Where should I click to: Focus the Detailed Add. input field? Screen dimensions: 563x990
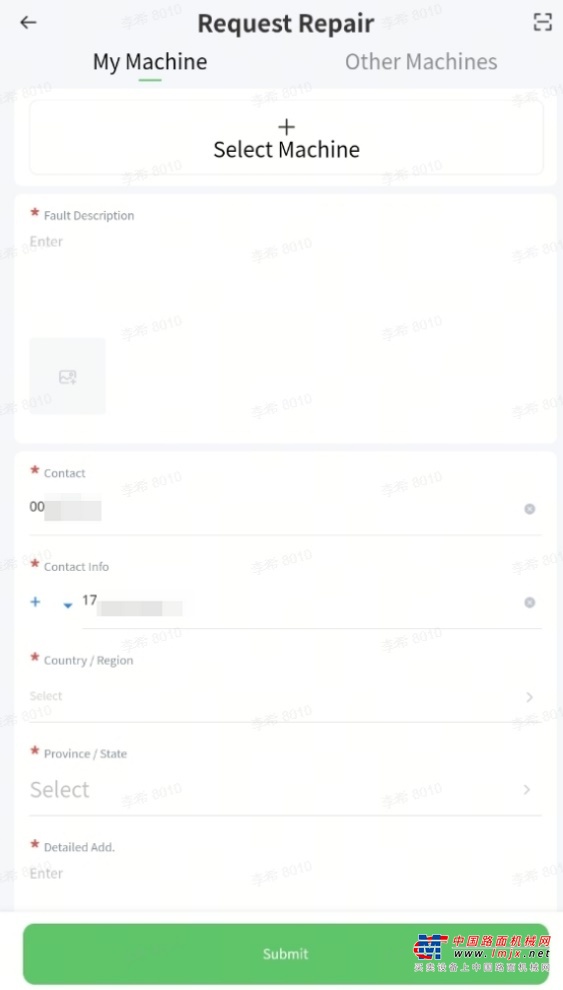point(285,874)
